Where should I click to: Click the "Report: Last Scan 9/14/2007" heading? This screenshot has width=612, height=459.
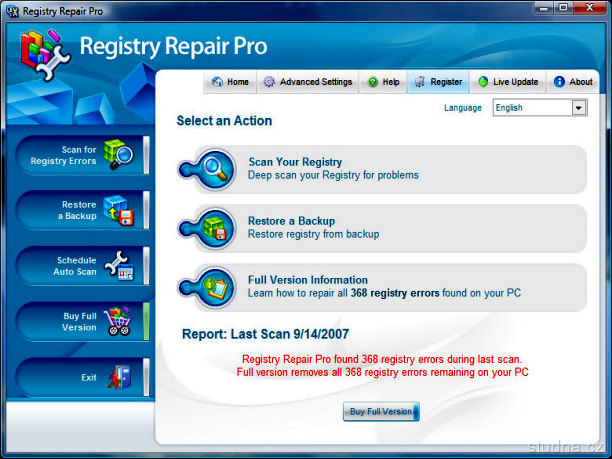(x=265, y=334)
